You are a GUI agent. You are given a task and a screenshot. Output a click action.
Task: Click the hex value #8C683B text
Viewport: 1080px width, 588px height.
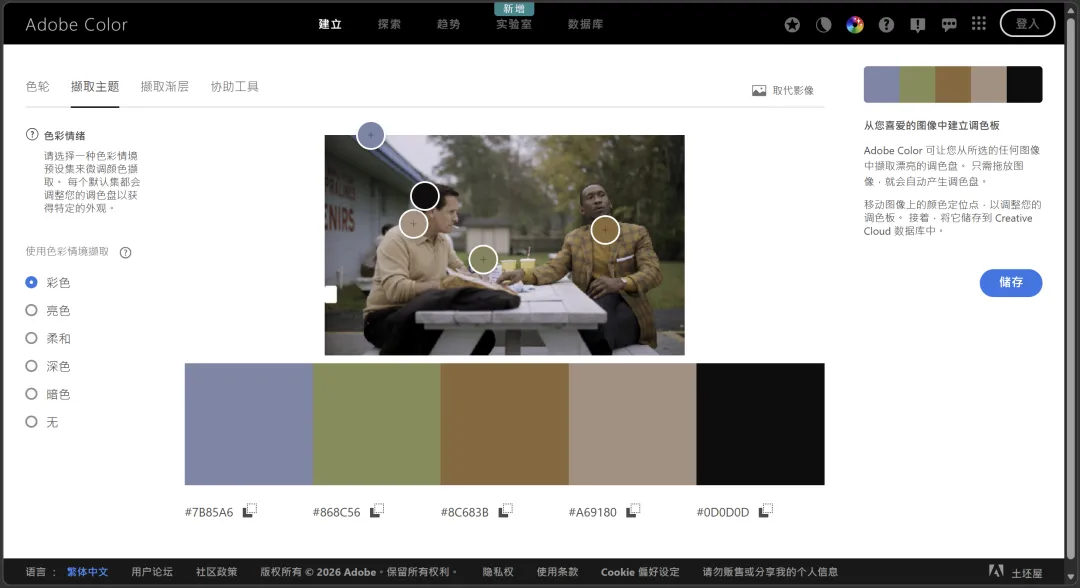coord(465,512)
